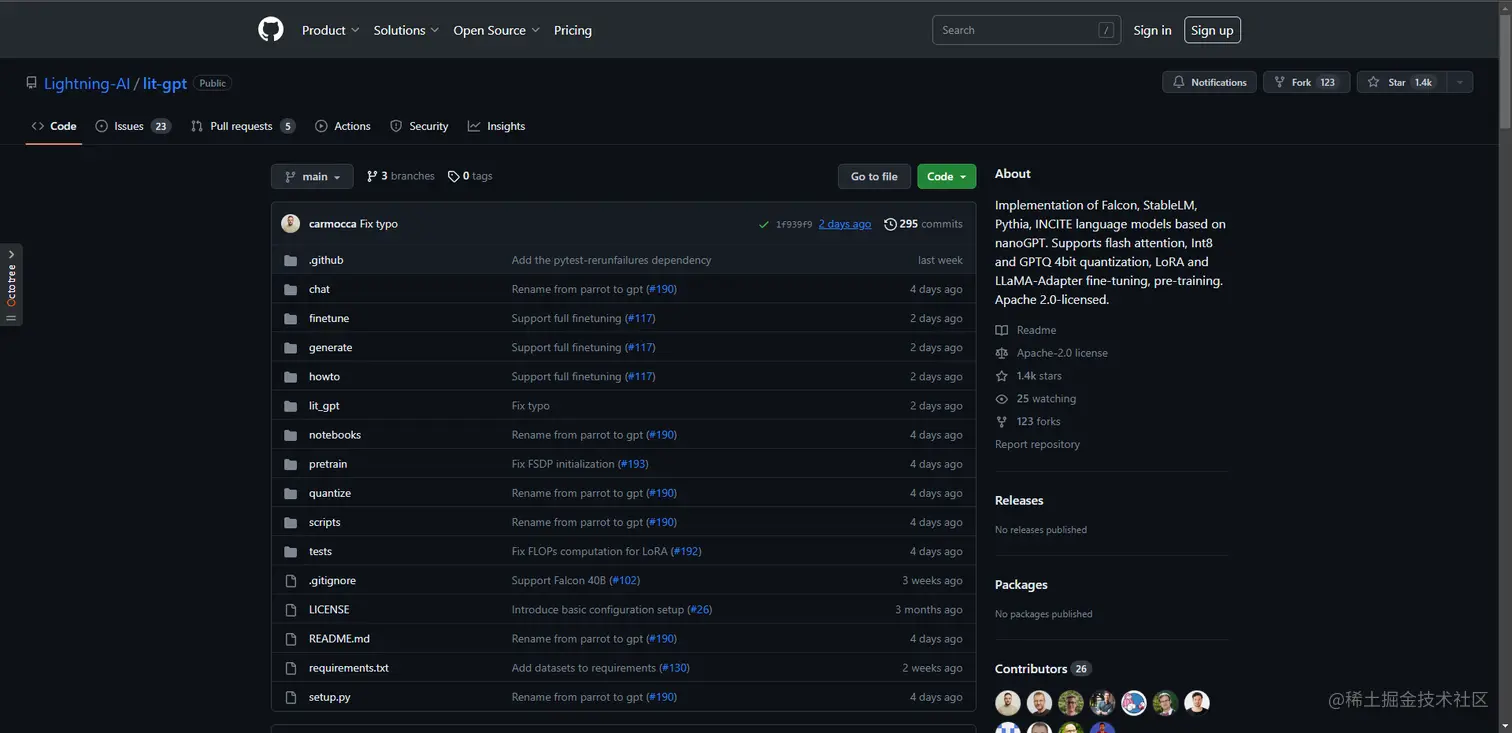Image resolution: width=1512 pixels, height=733 pixels.
Task: Click the lit_gpt folder icon
Action: point(291,406)
